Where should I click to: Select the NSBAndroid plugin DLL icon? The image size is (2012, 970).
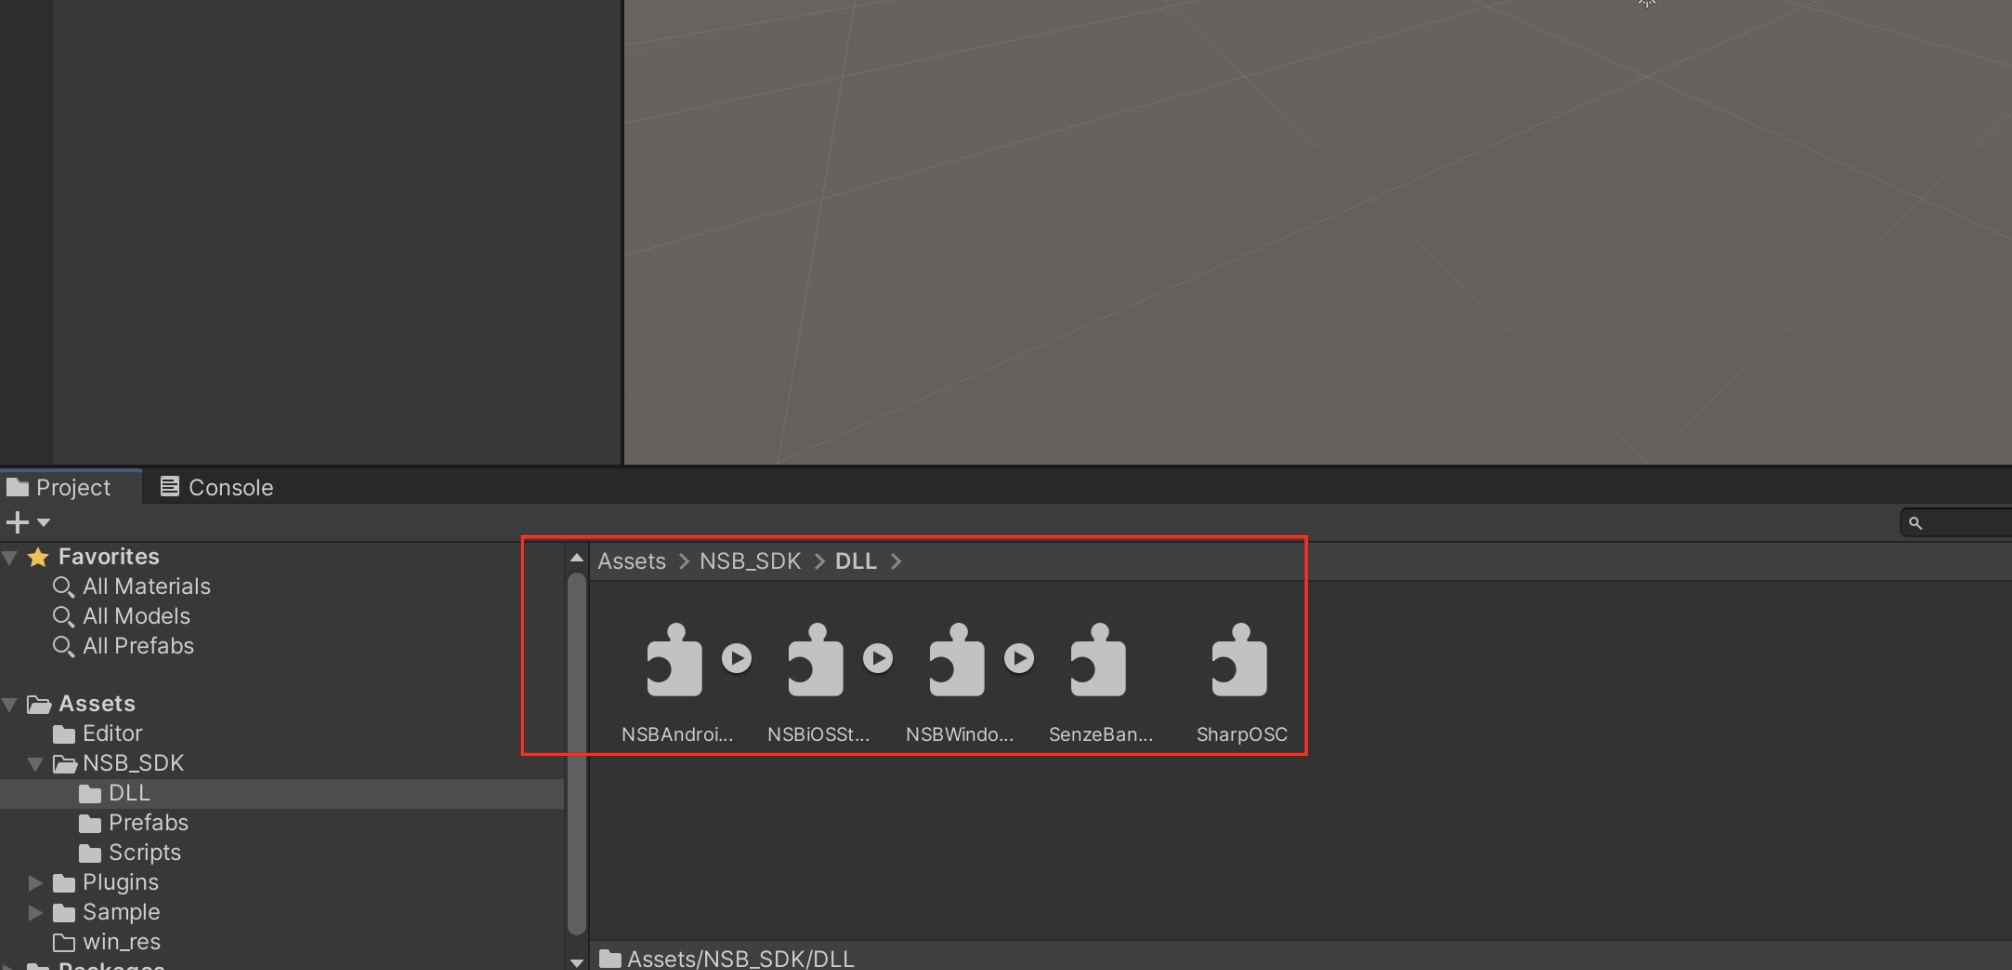[x=674, y=660]
